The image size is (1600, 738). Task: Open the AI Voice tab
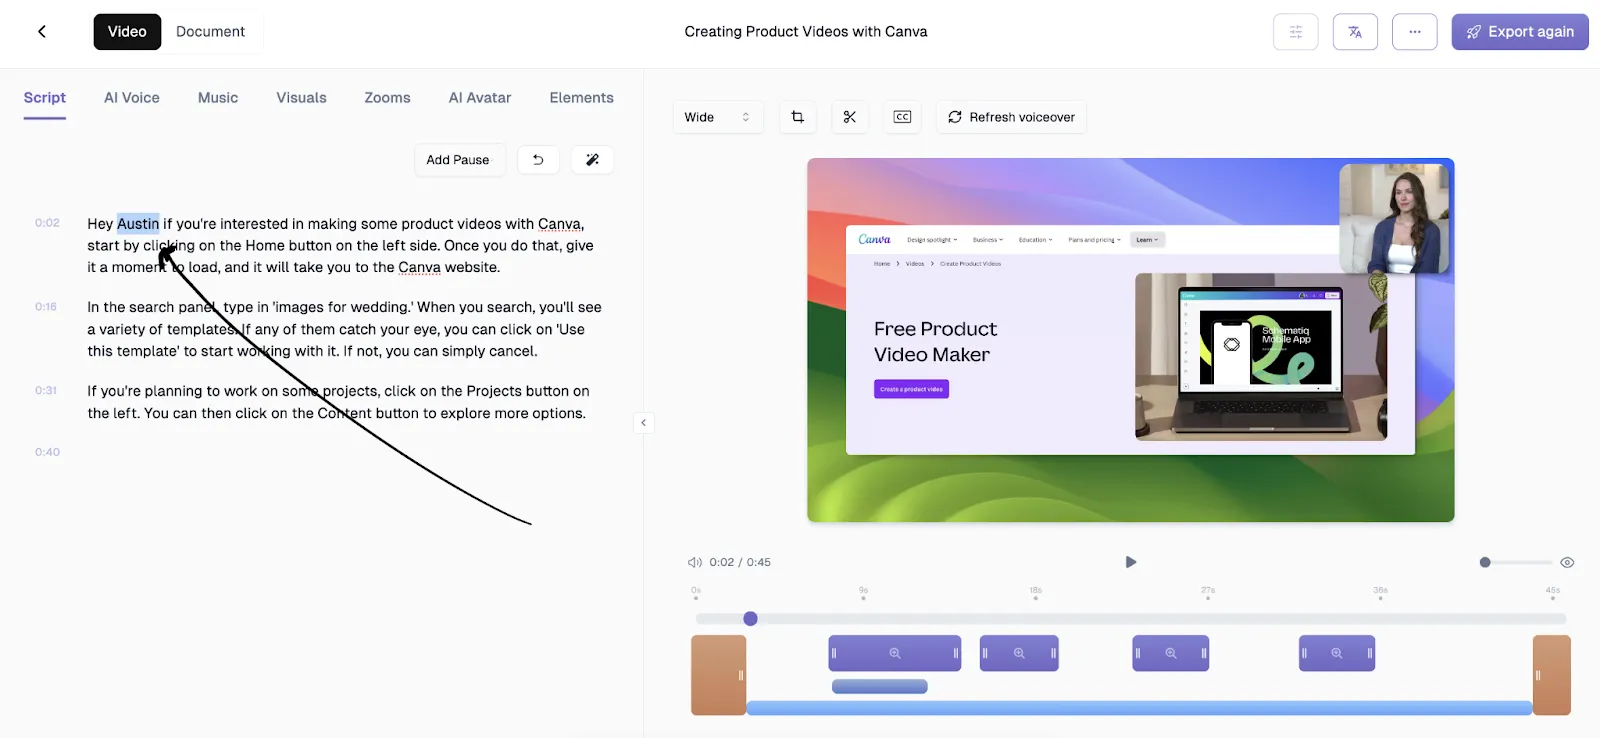(x=132, y=98)
